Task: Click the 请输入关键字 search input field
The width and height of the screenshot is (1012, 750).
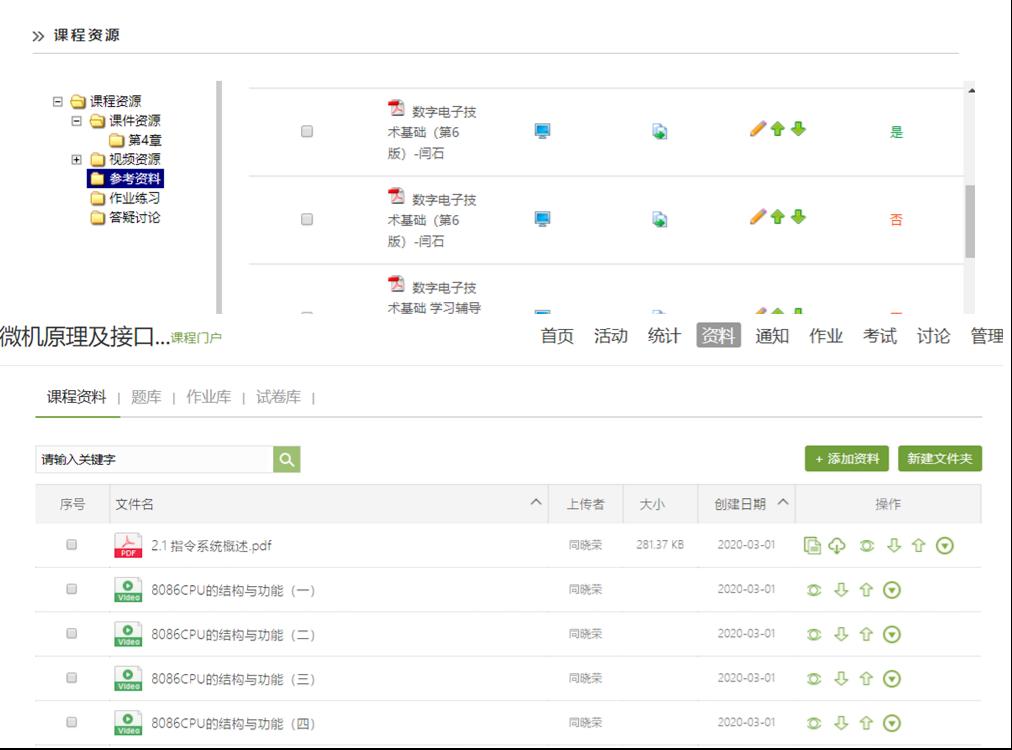Action: [x=153, y=459]
